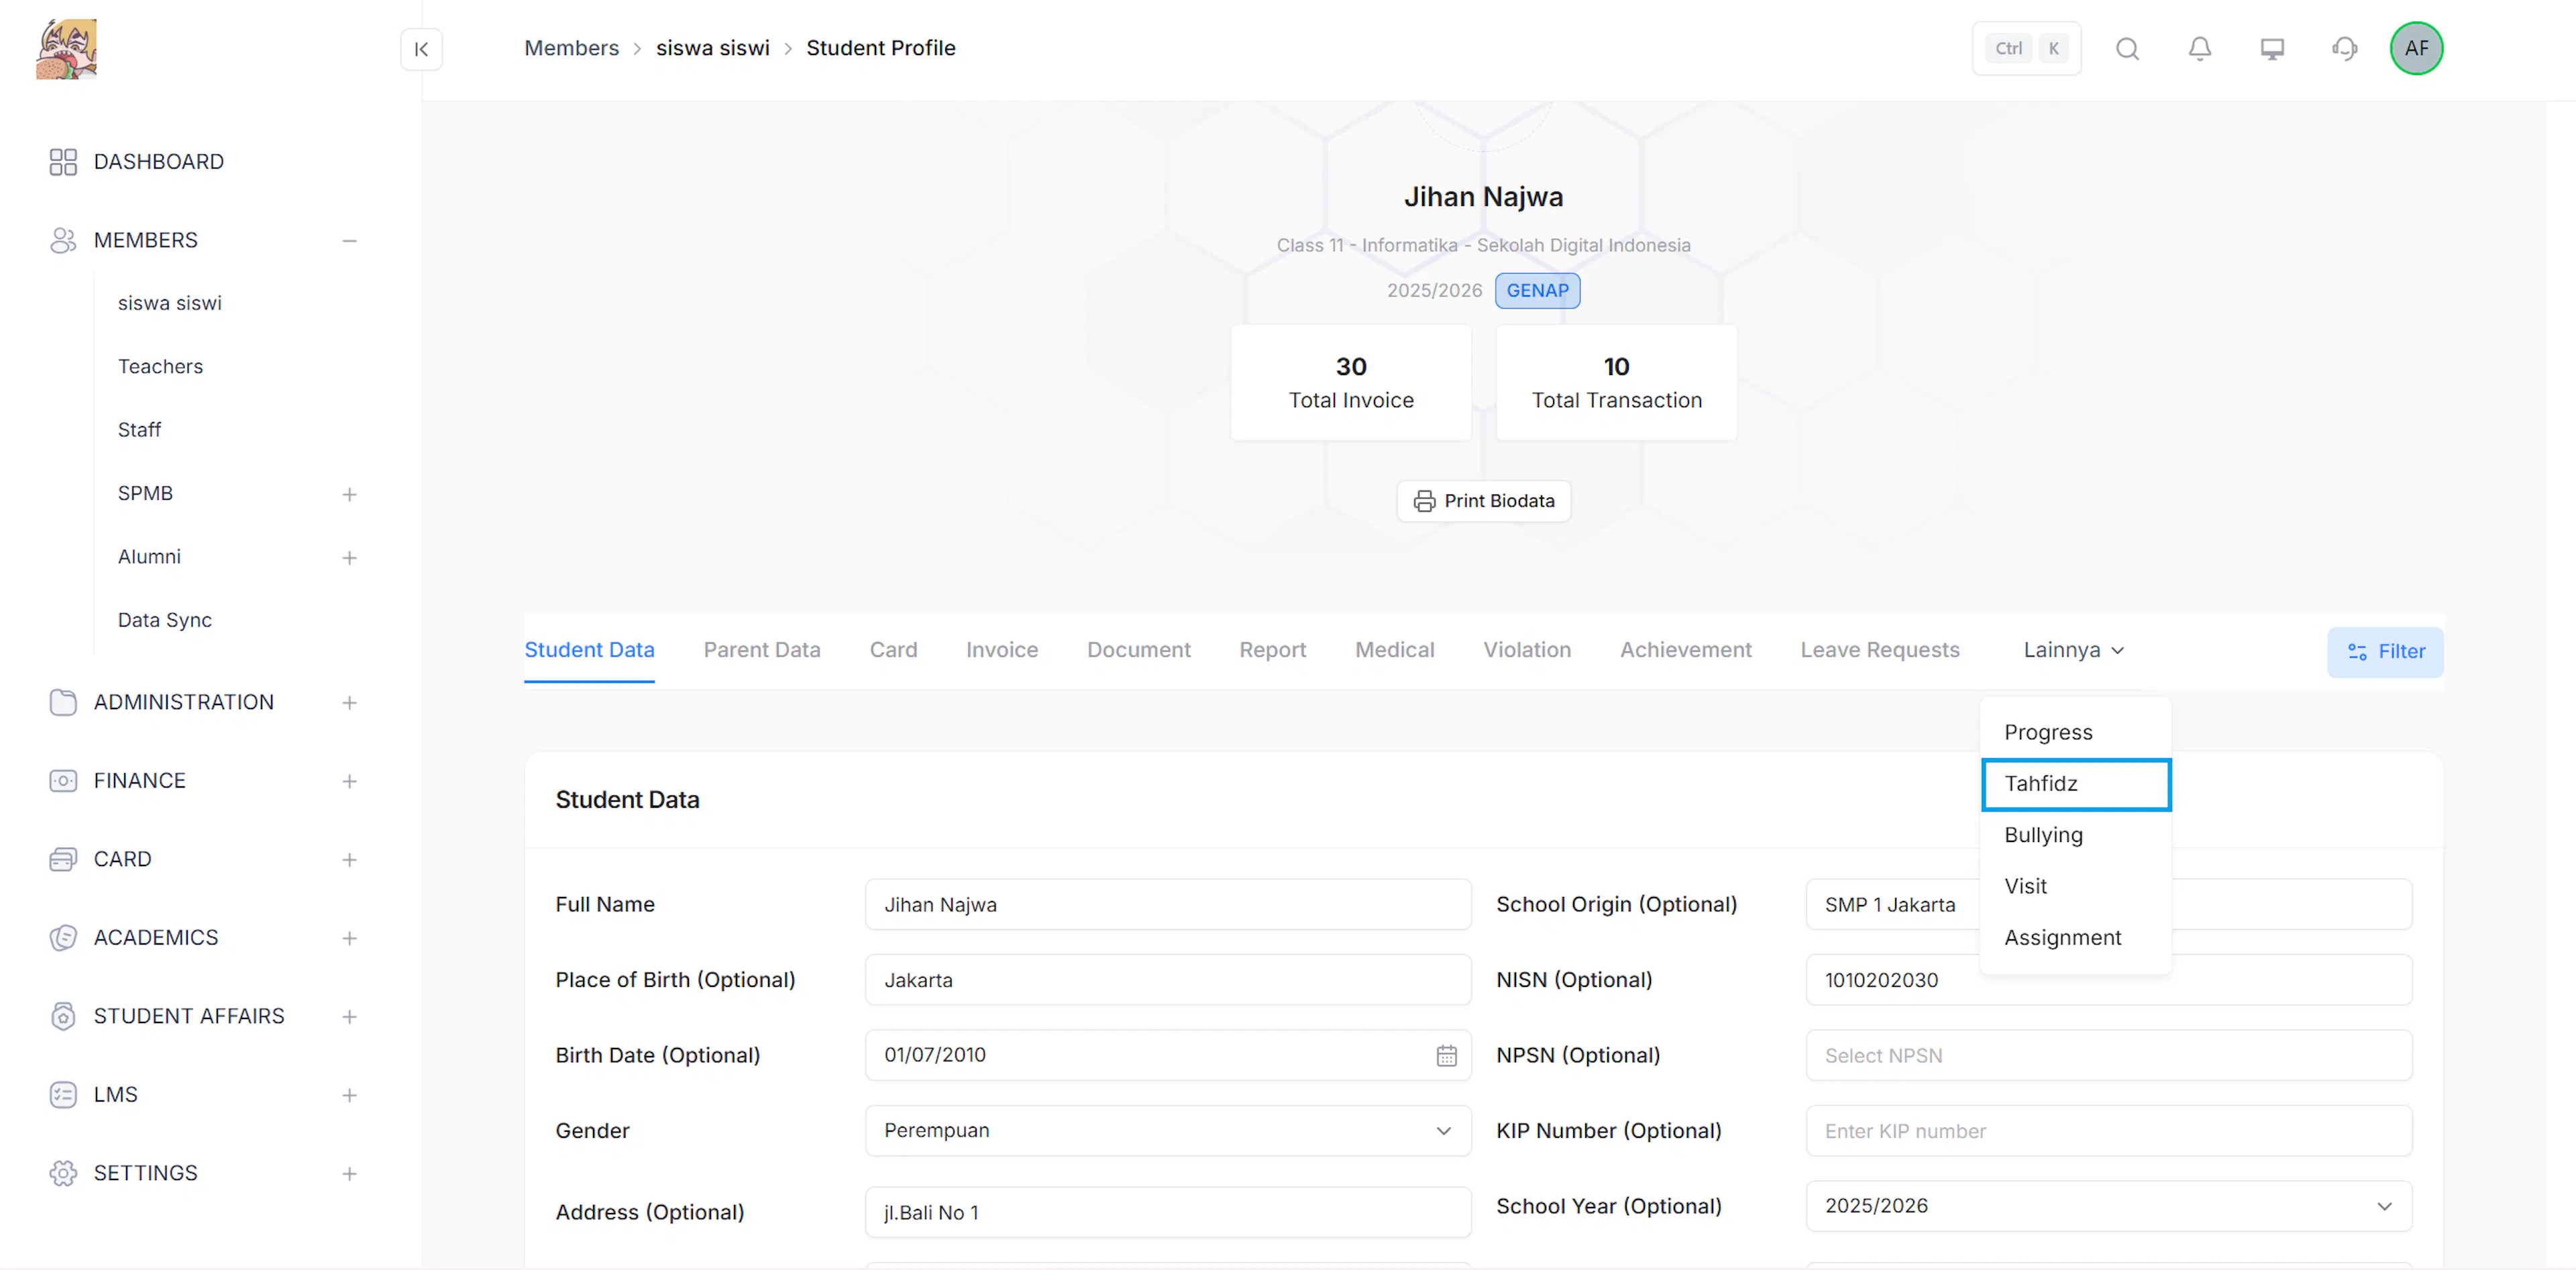Expand the LMS section
2576x1270 pixels.
349,1095
